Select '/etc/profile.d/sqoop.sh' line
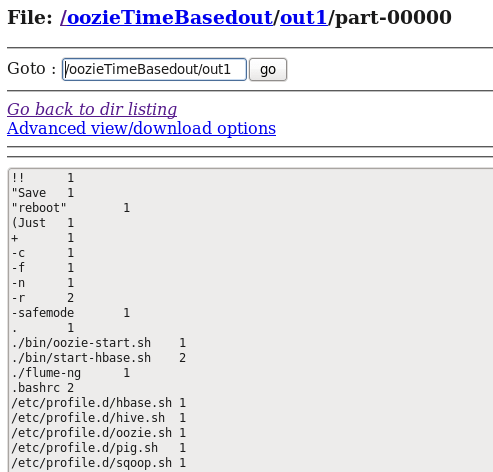Image resolution: width=493 pixels, height=472 pixels. [x=99, y=463]
